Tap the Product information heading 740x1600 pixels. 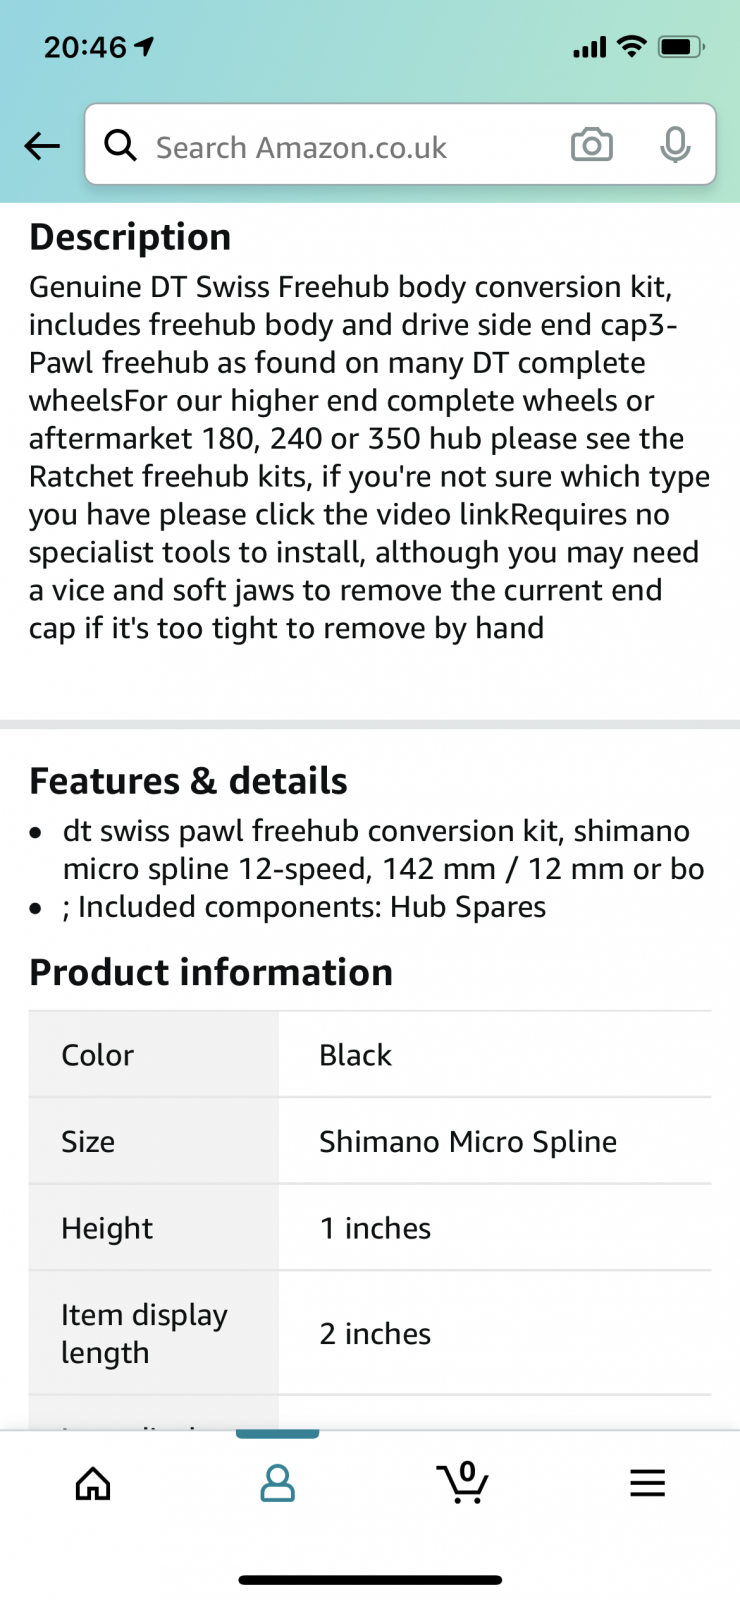211,972
